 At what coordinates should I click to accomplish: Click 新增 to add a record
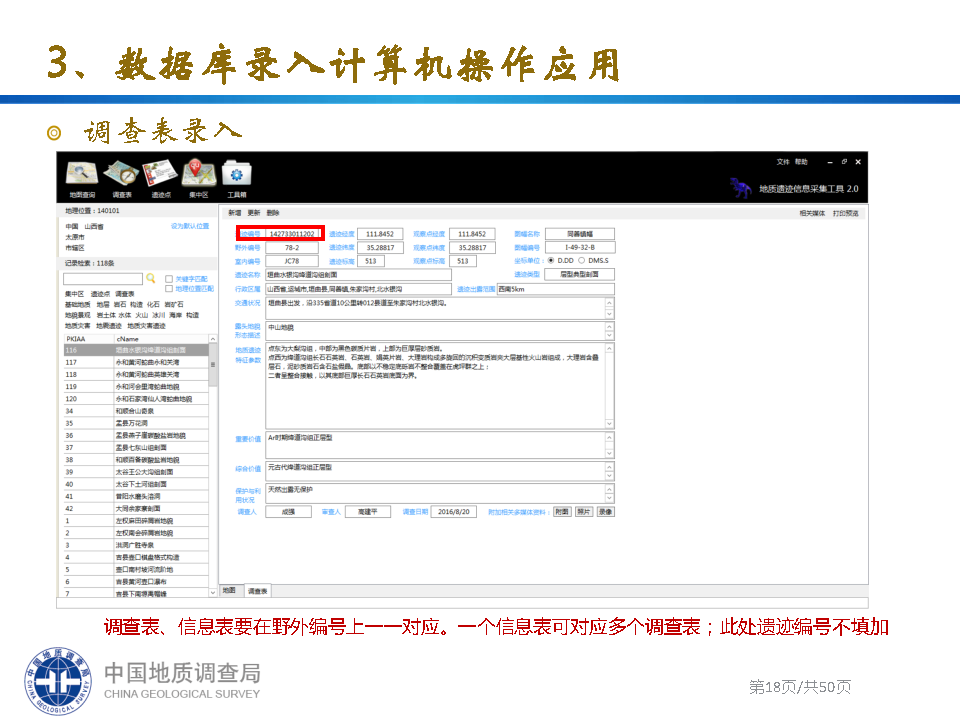pos(234,213)
